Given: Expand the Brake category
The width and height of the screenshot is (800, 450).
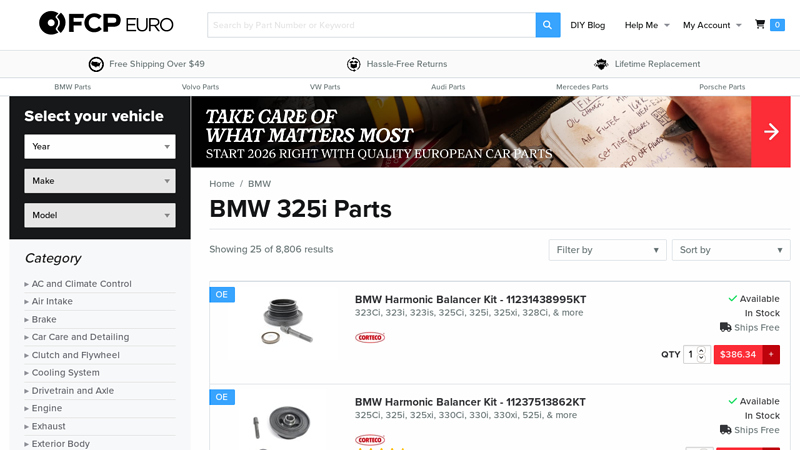Looking at the screenshot, I should coord(44,319).
